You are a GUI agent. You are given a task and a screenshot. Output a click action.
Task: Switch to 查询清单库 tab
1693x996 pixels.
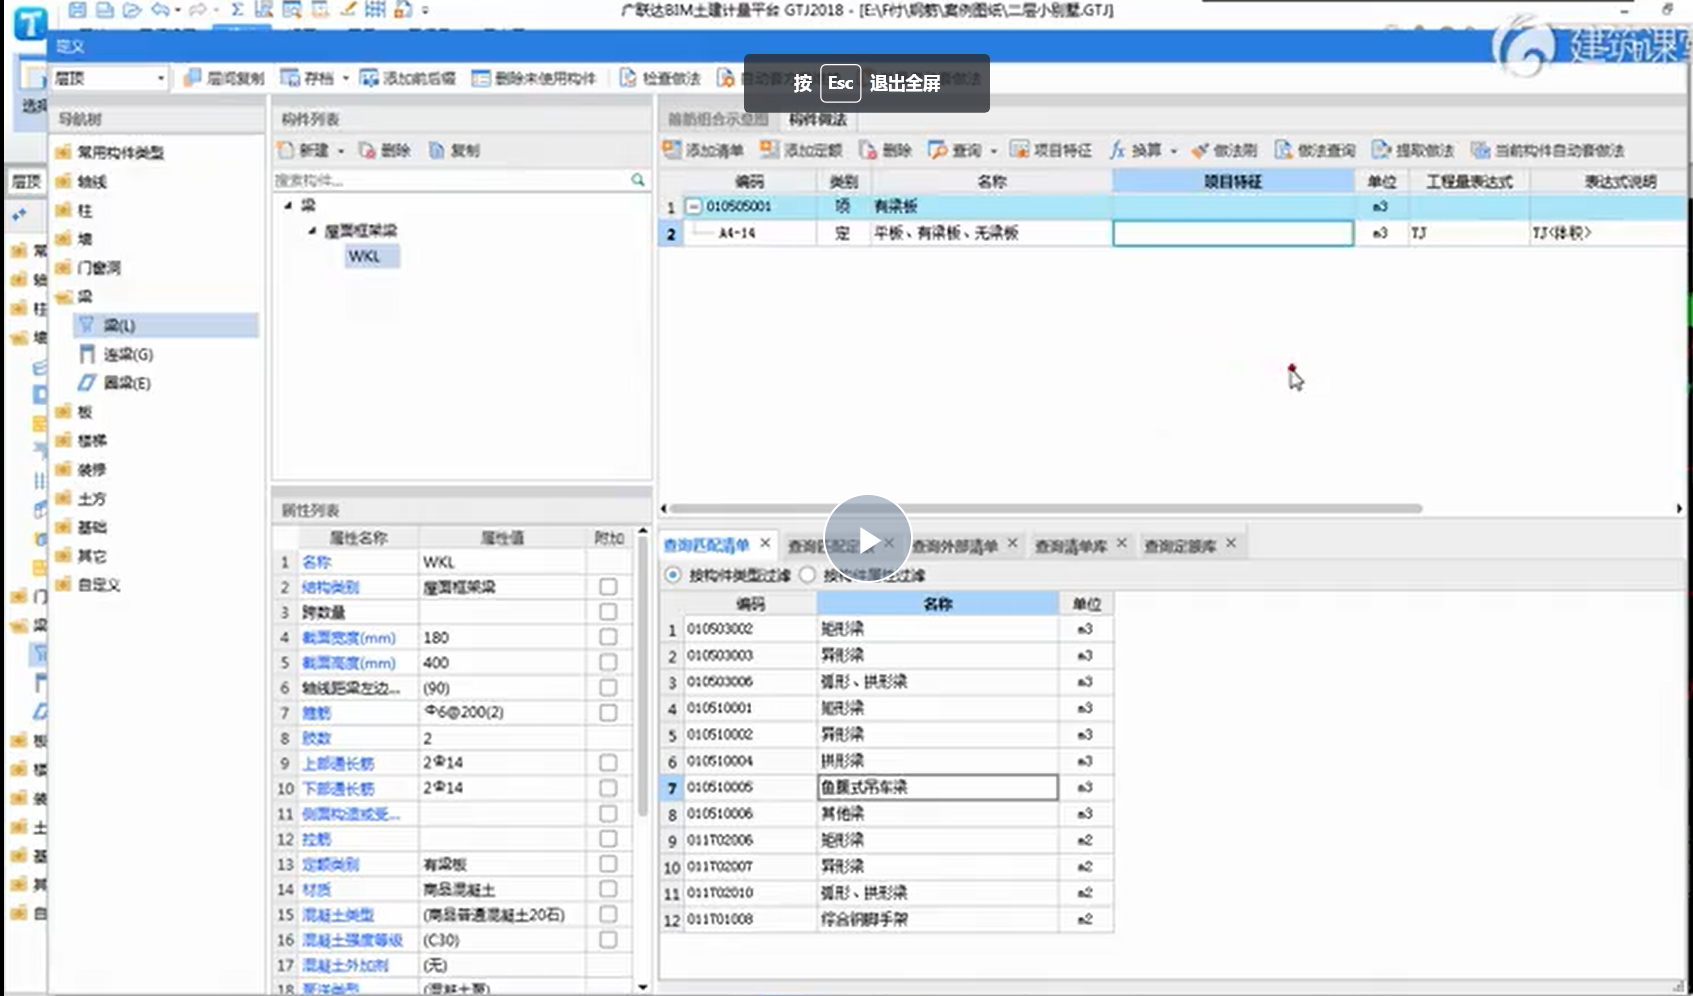[x=1071, y=546]
